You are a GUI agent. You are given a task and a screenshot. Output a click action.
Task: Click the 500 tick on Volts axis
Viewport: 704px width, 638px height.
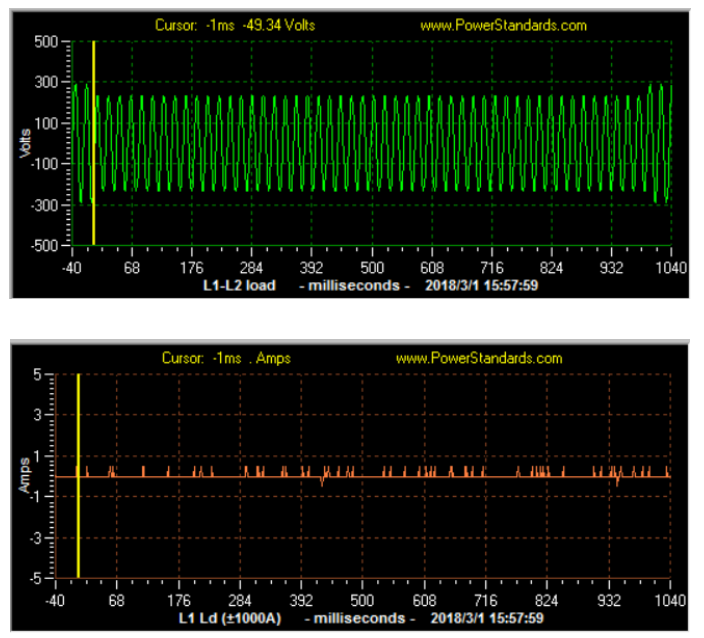tap(47, 42)
